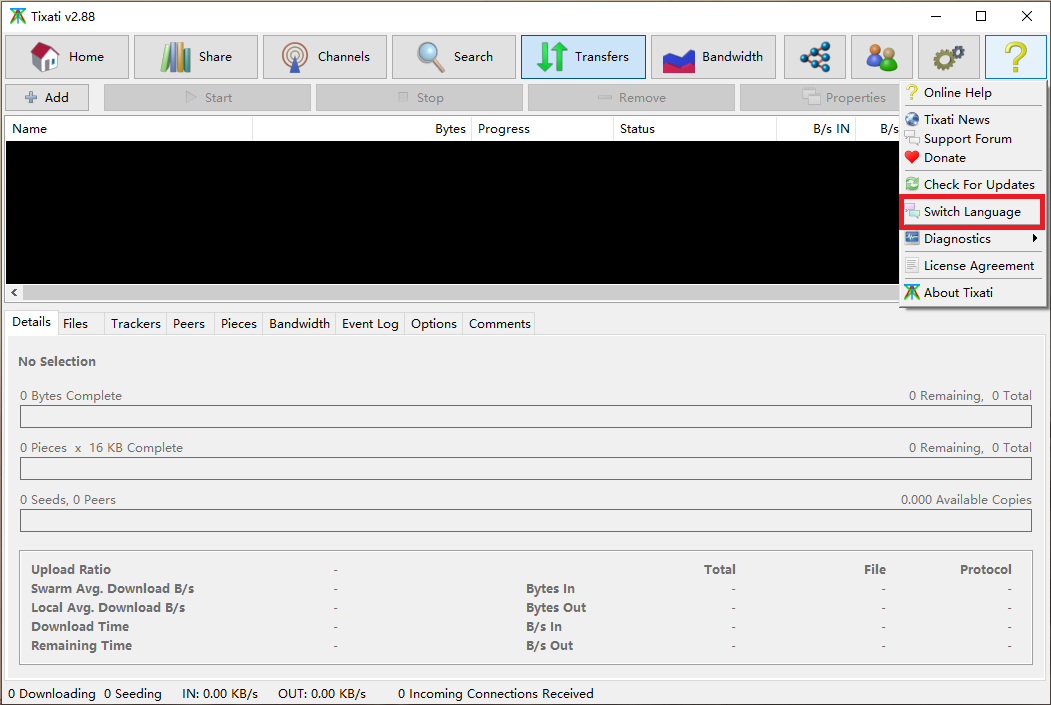Open the Share section with books icon

pos(196,57)
